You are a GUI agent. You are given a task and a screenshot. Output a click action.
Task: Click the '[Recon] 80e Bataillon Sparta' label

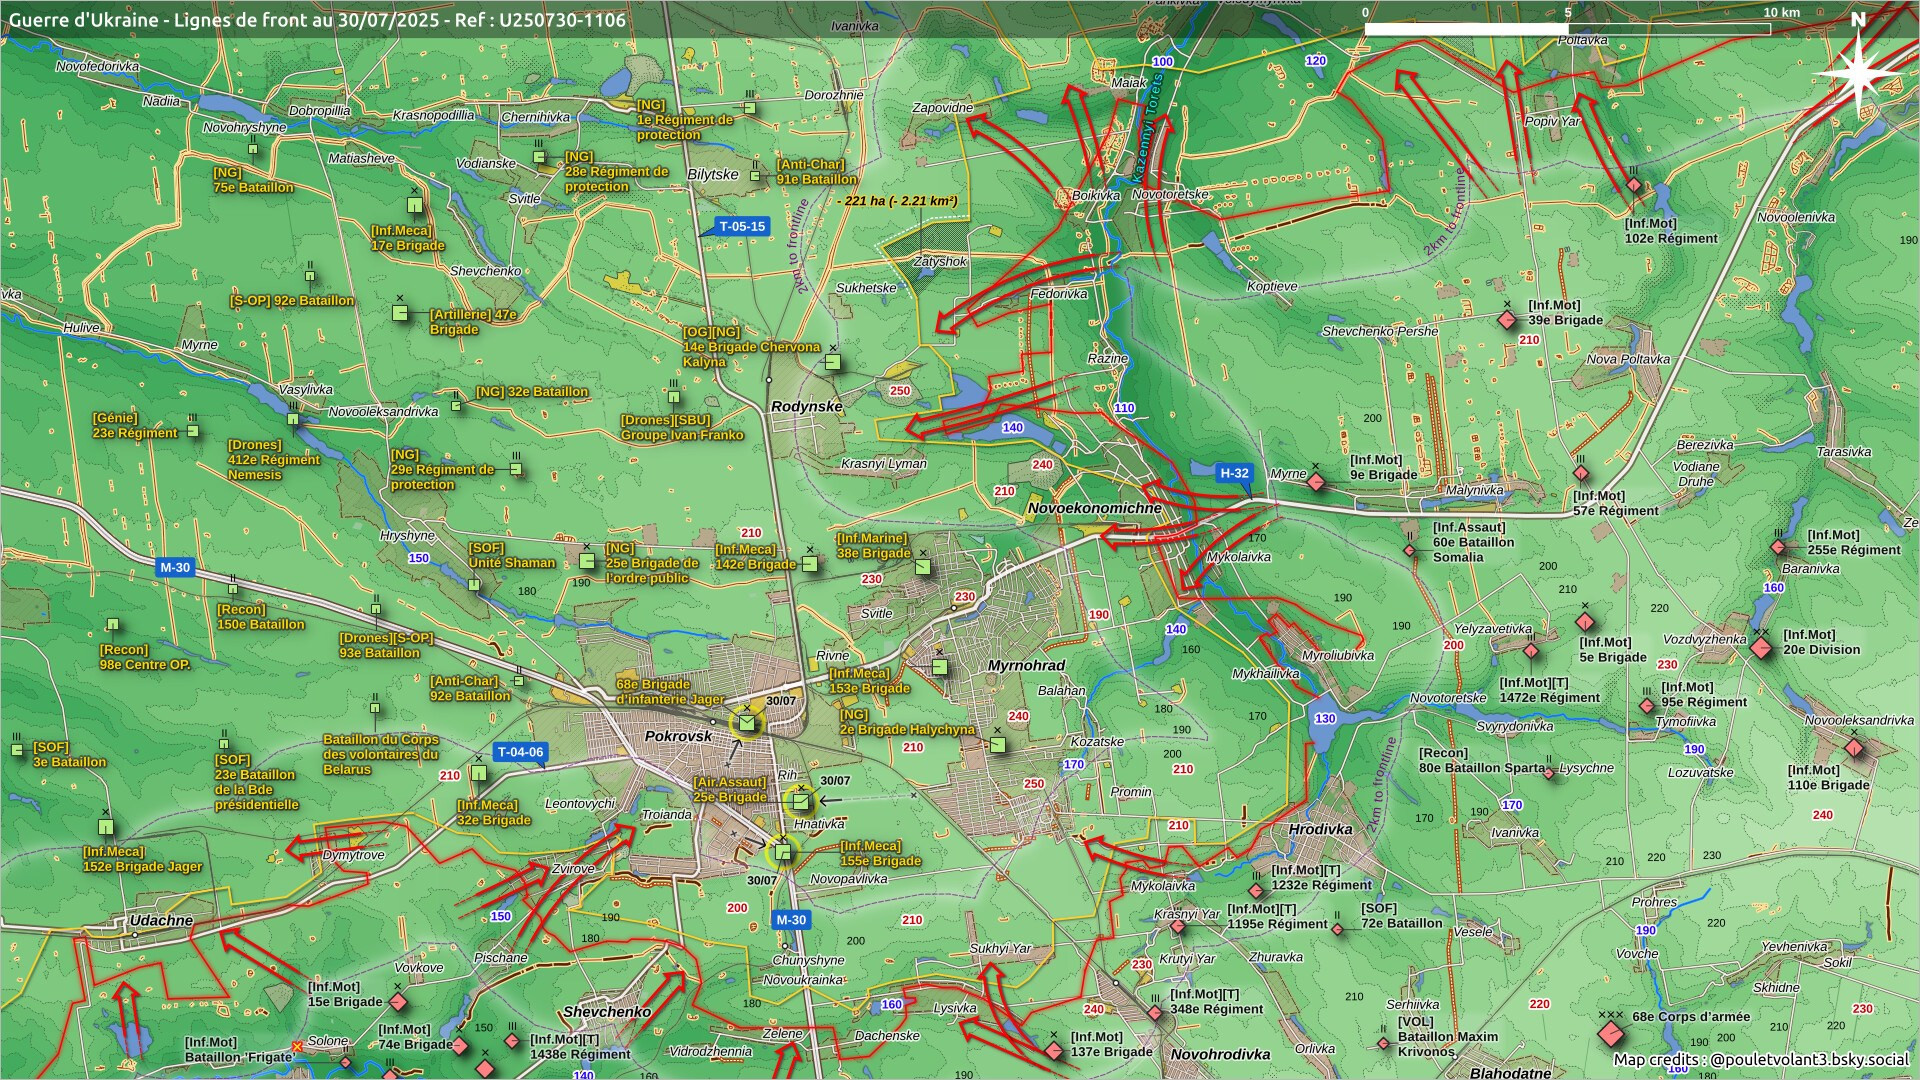coord(1482,761)
